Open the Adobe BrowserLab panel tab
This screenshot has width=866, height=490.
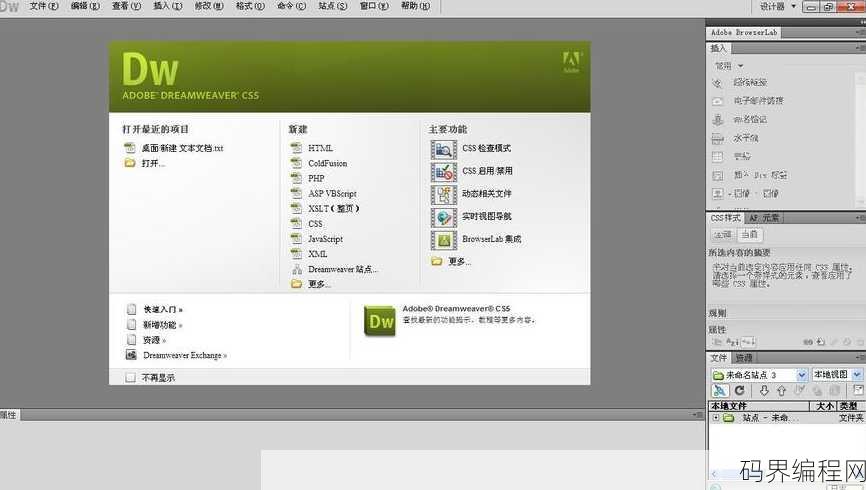click(744, 33)
